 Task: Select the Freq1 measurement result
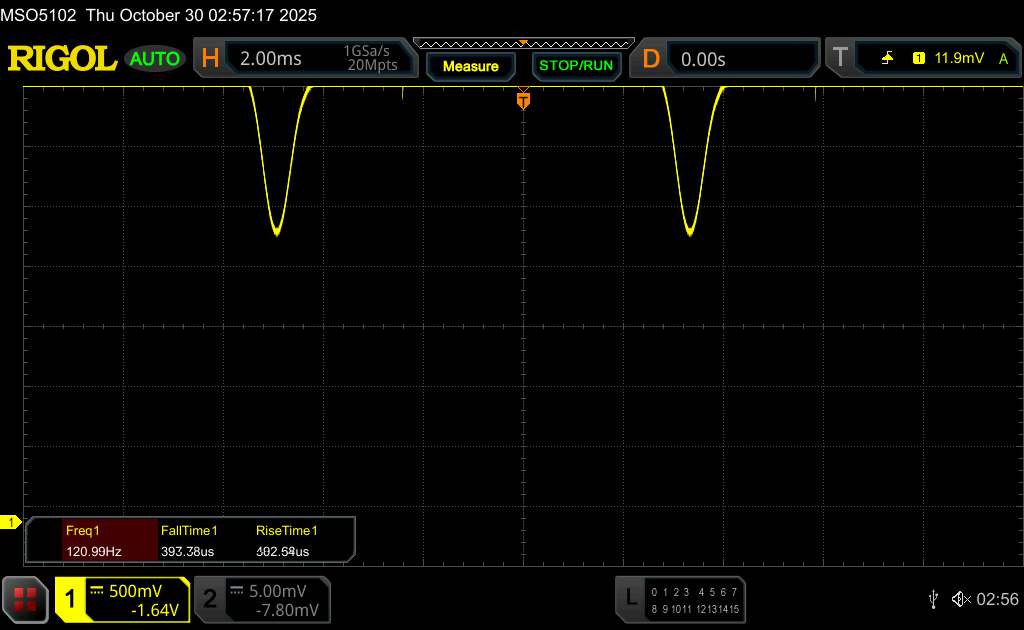pos(94,540)
